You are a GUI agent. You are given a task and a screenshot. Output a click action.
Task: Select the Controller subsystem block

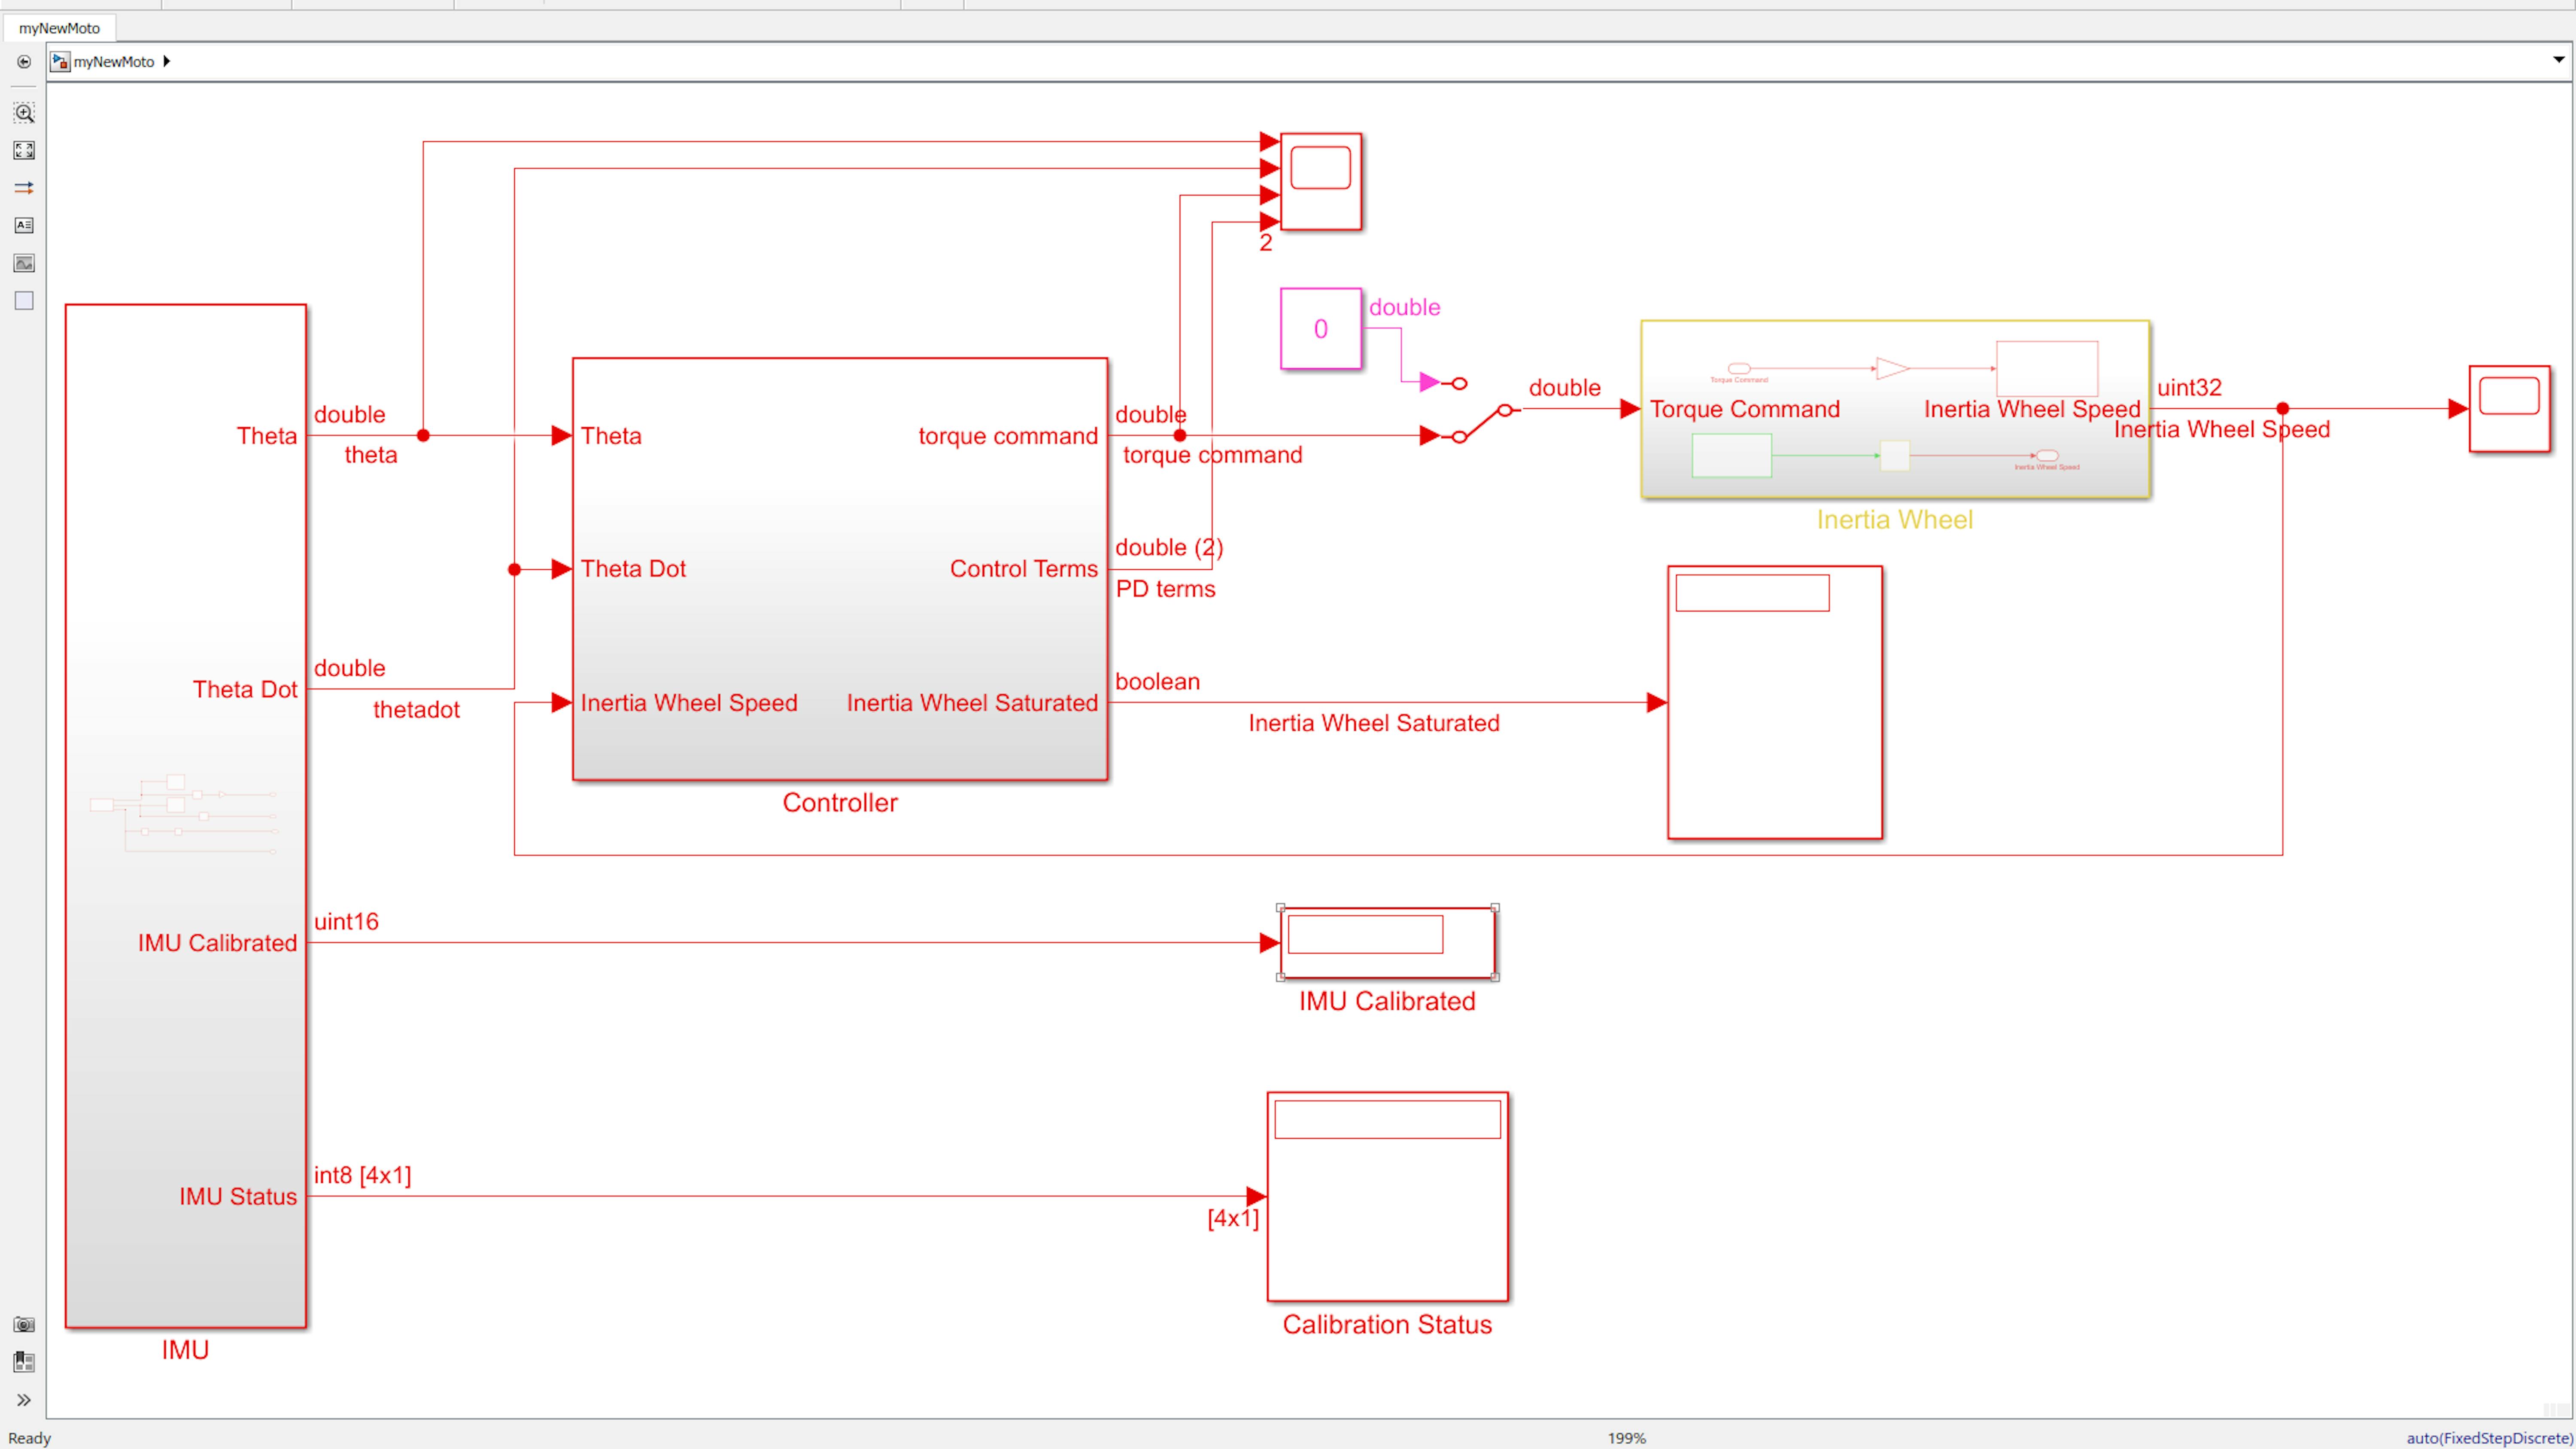click(x=840, y=569)
